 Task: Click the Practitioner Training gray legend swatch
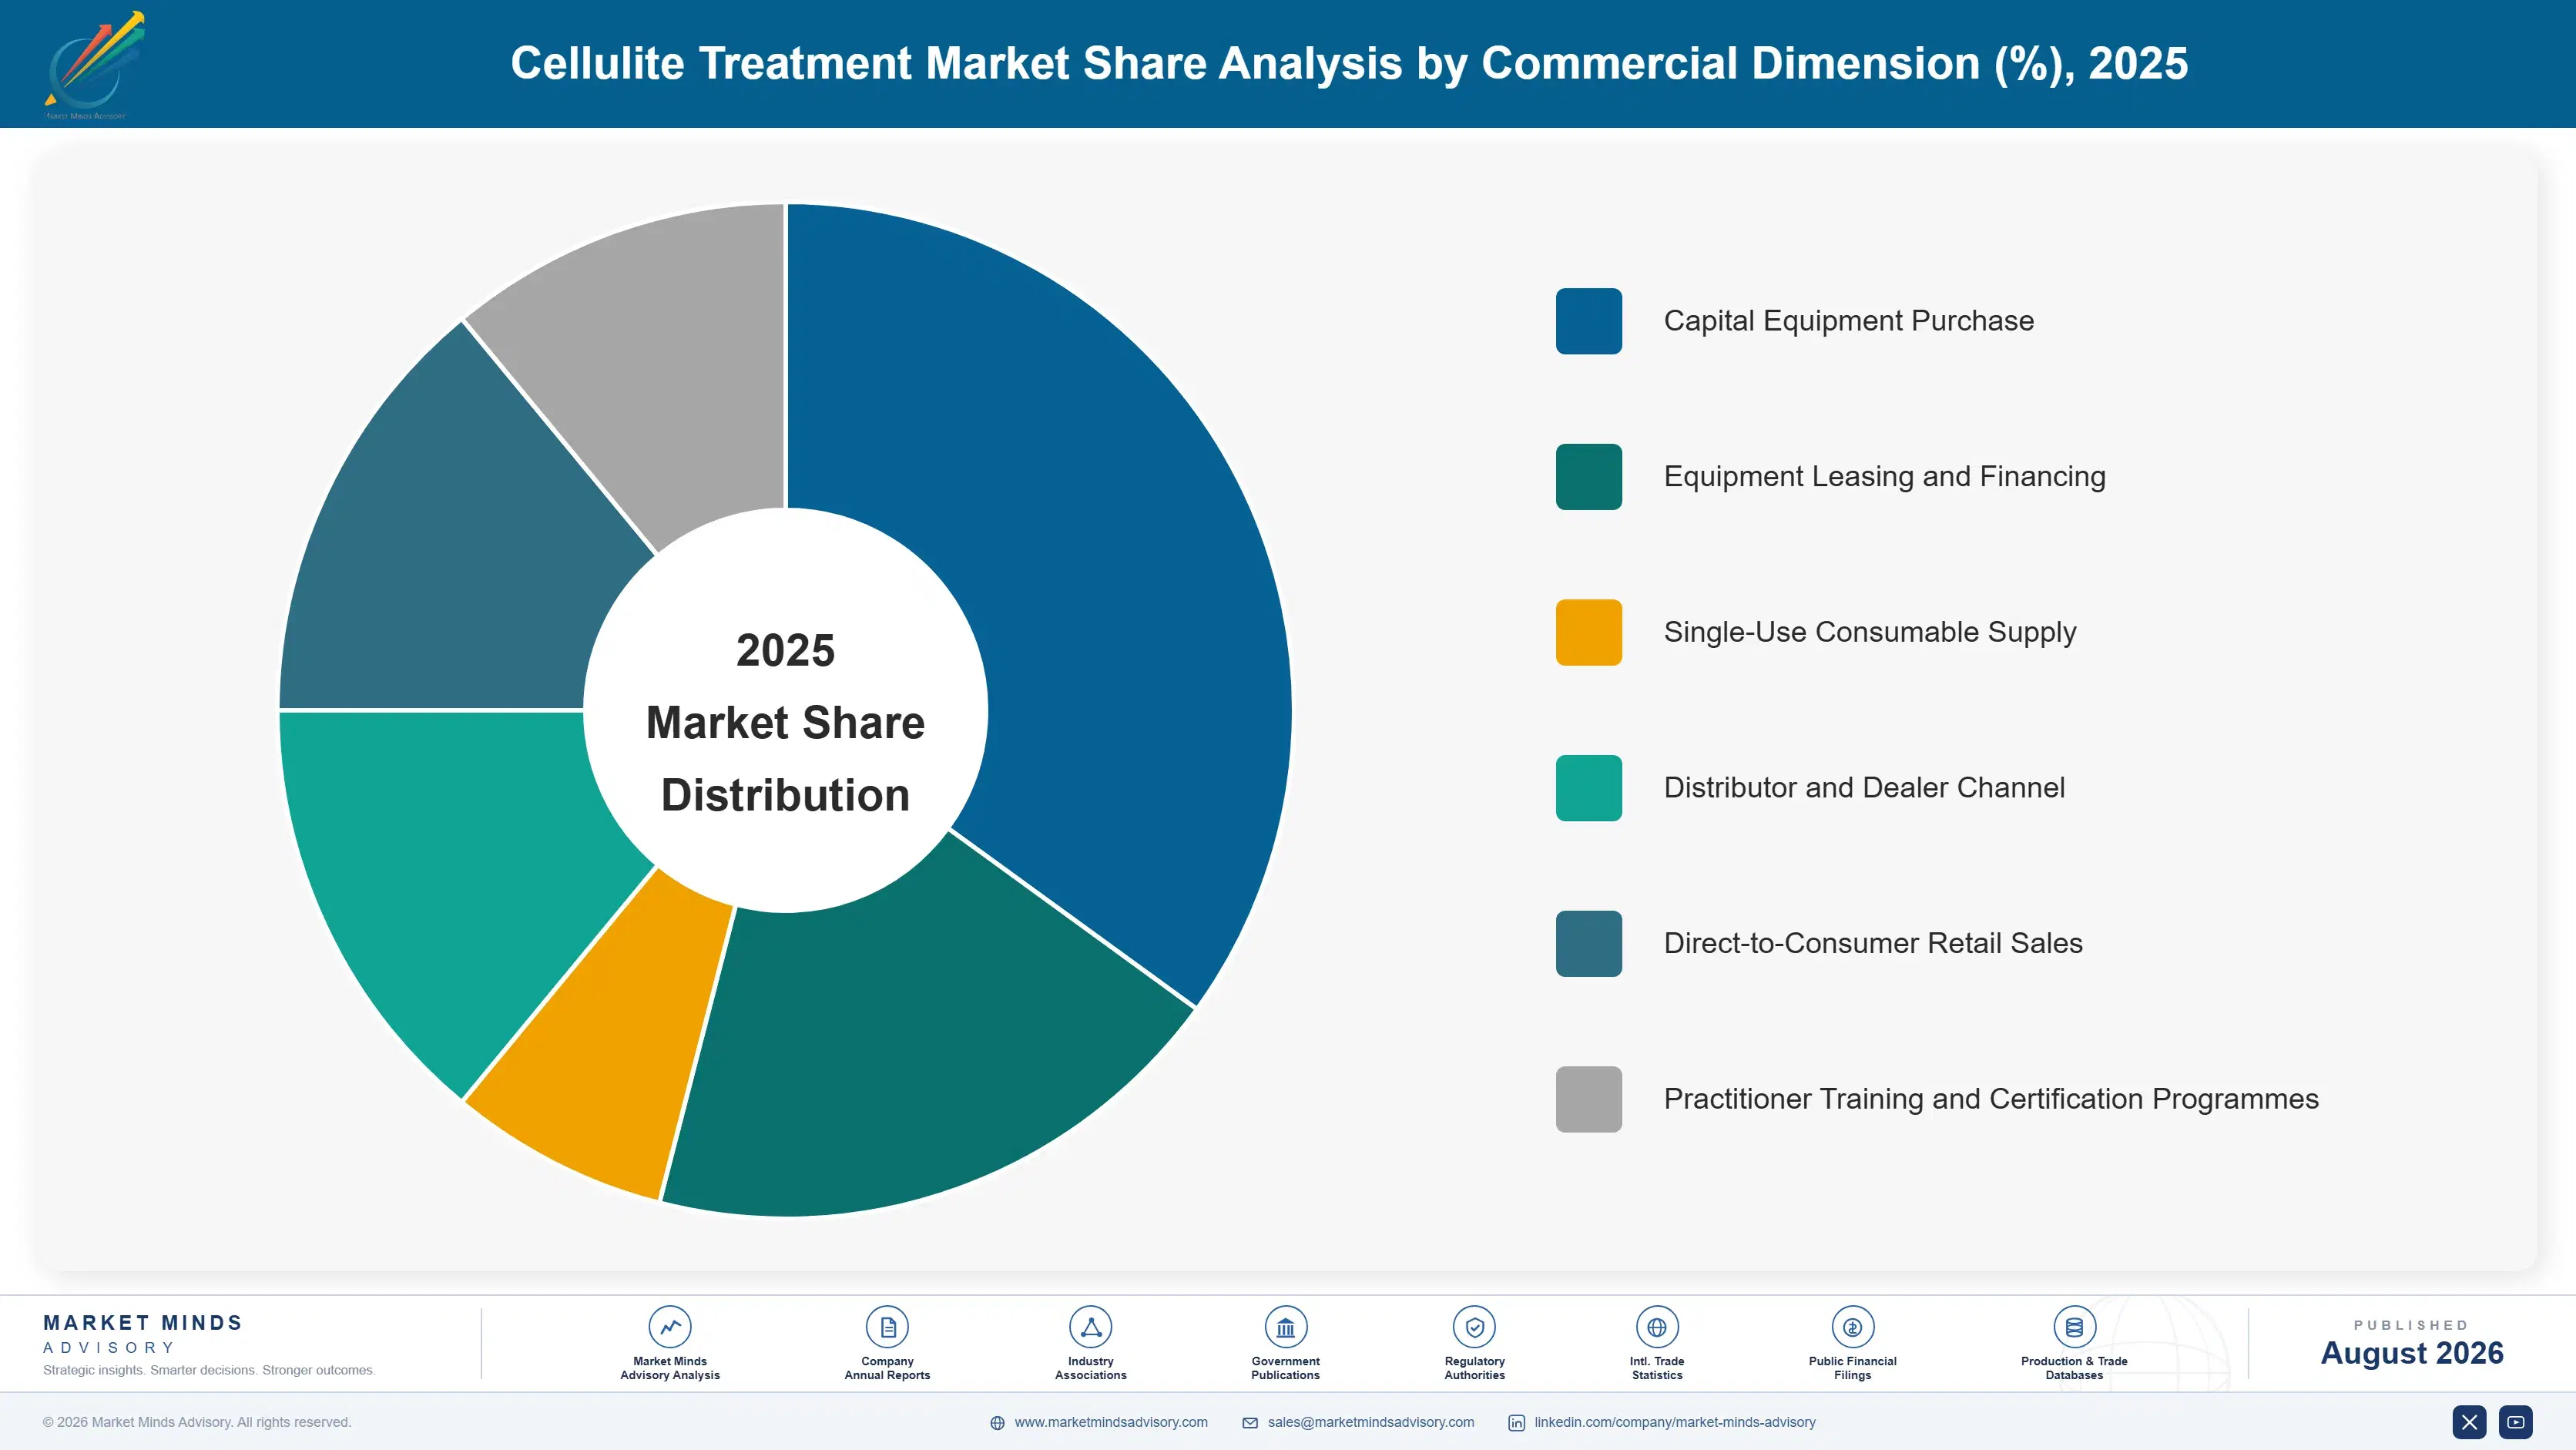click(x=1588, y=1099)
